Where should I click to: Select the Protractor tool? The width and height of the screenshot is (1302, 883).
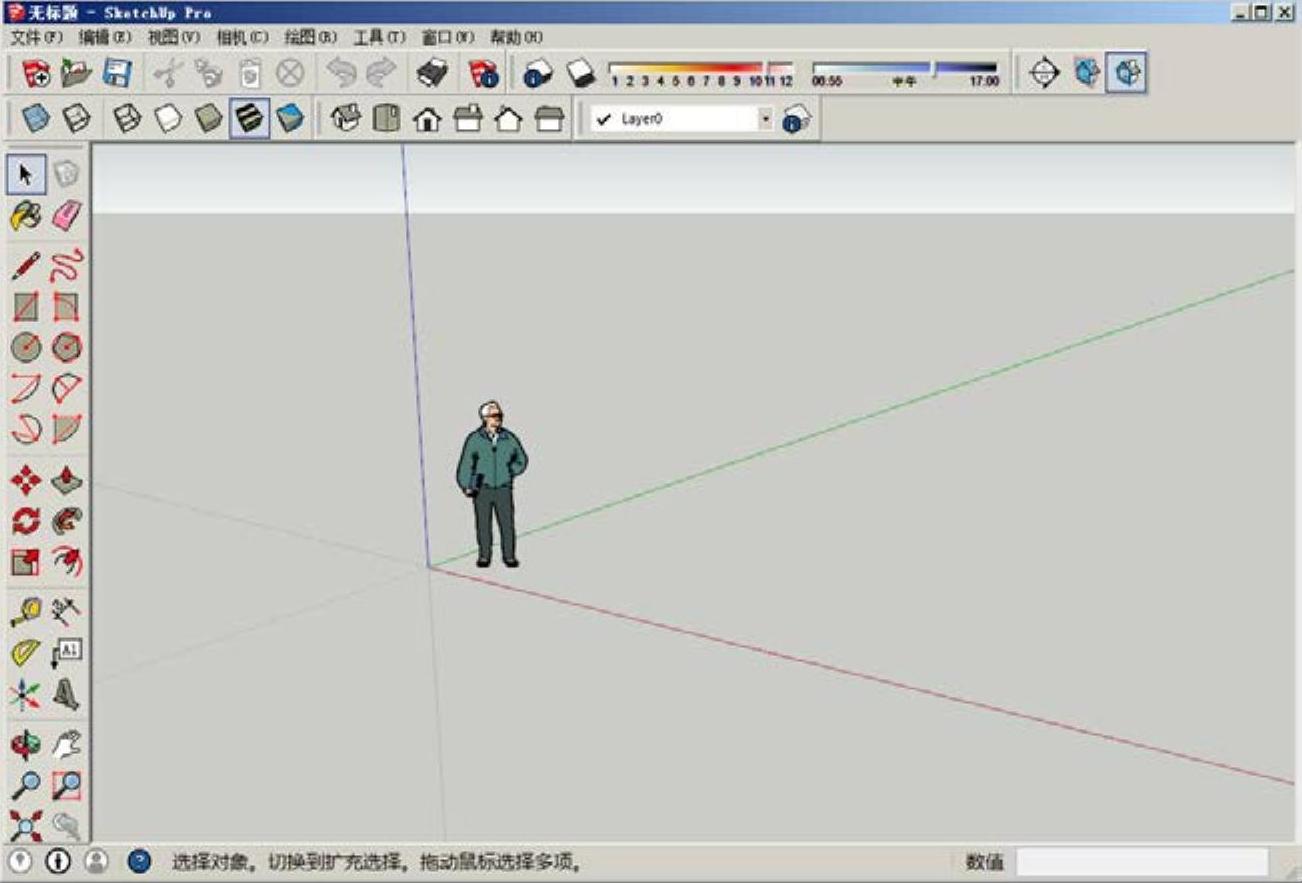tap(26, 652)
